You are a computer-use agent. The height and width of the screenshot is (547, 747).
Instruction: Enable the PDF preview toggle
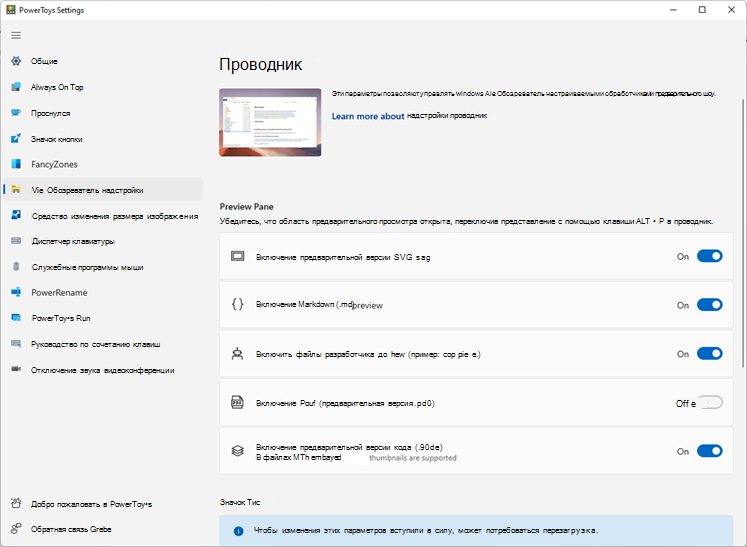pyautogui.click(x=710, y=403)
